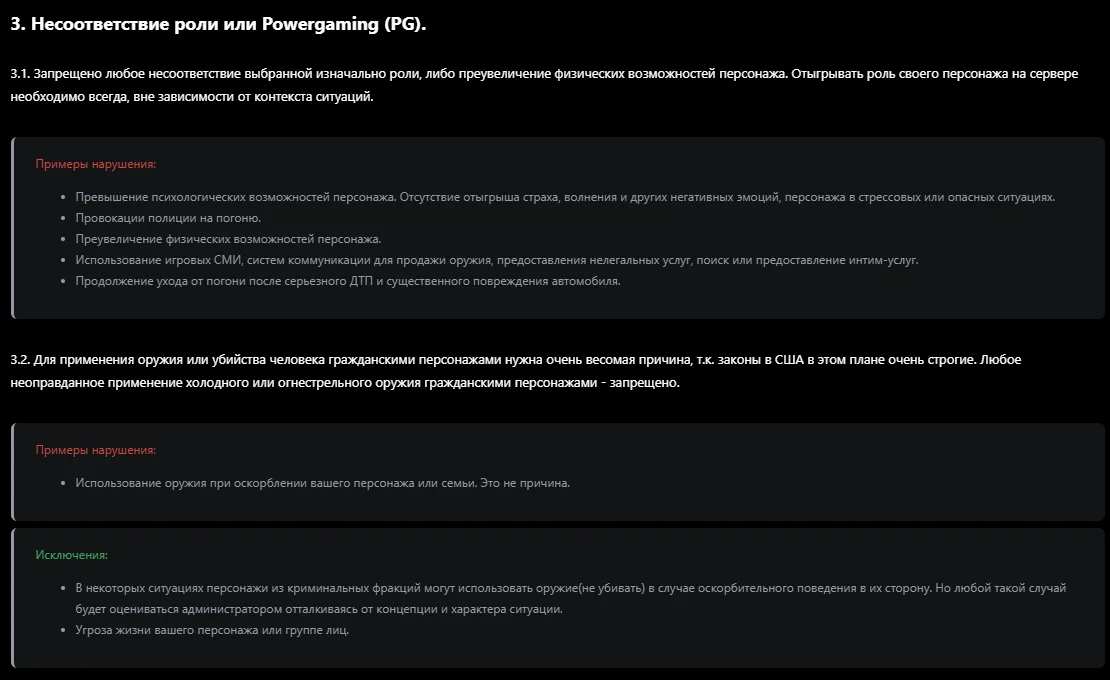Click the phrase 'Это не причина.' in second block
Viewport: 1110px width, 680px height.
(x=525, y=483)
